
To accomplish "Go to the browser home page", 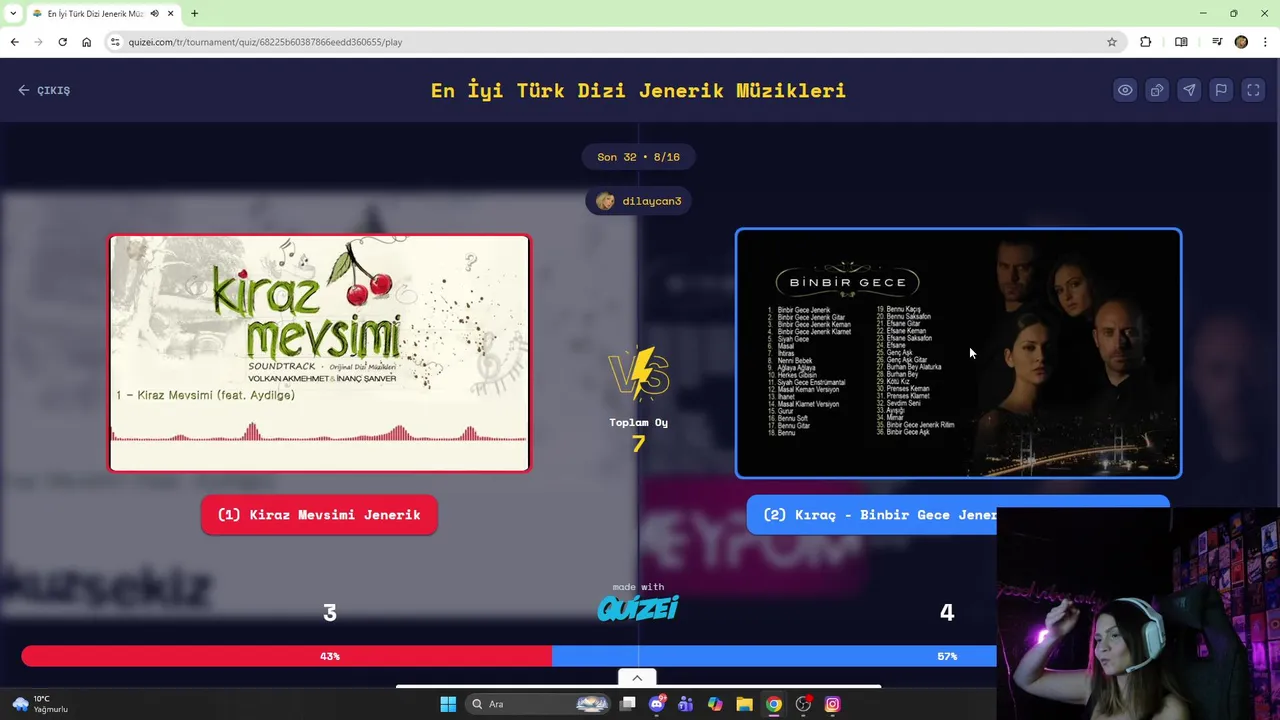I will (86, 42).
